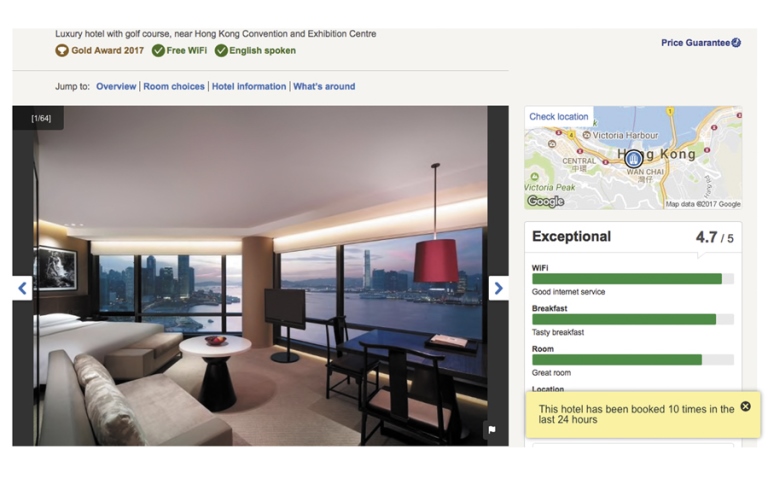Click the Breakfast rating bar

[633, 319]
